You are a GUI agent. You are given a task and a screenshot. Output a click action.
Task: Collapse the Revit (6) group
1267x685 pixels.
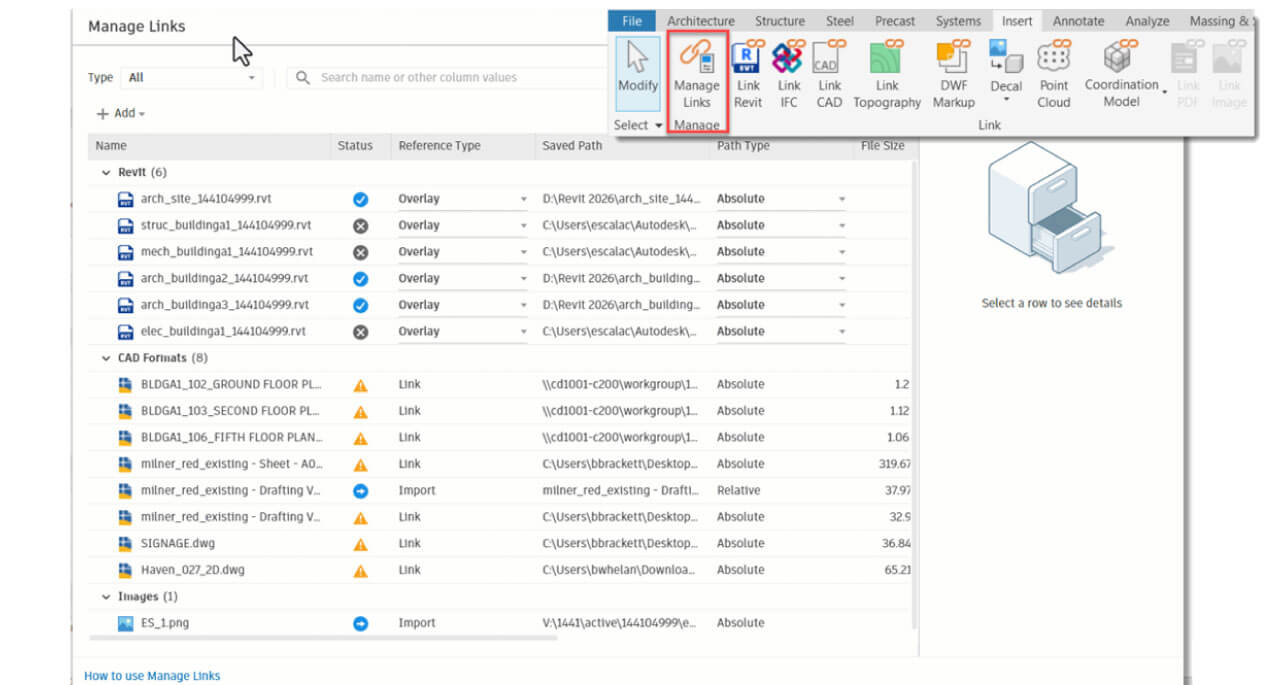[107, 173]
